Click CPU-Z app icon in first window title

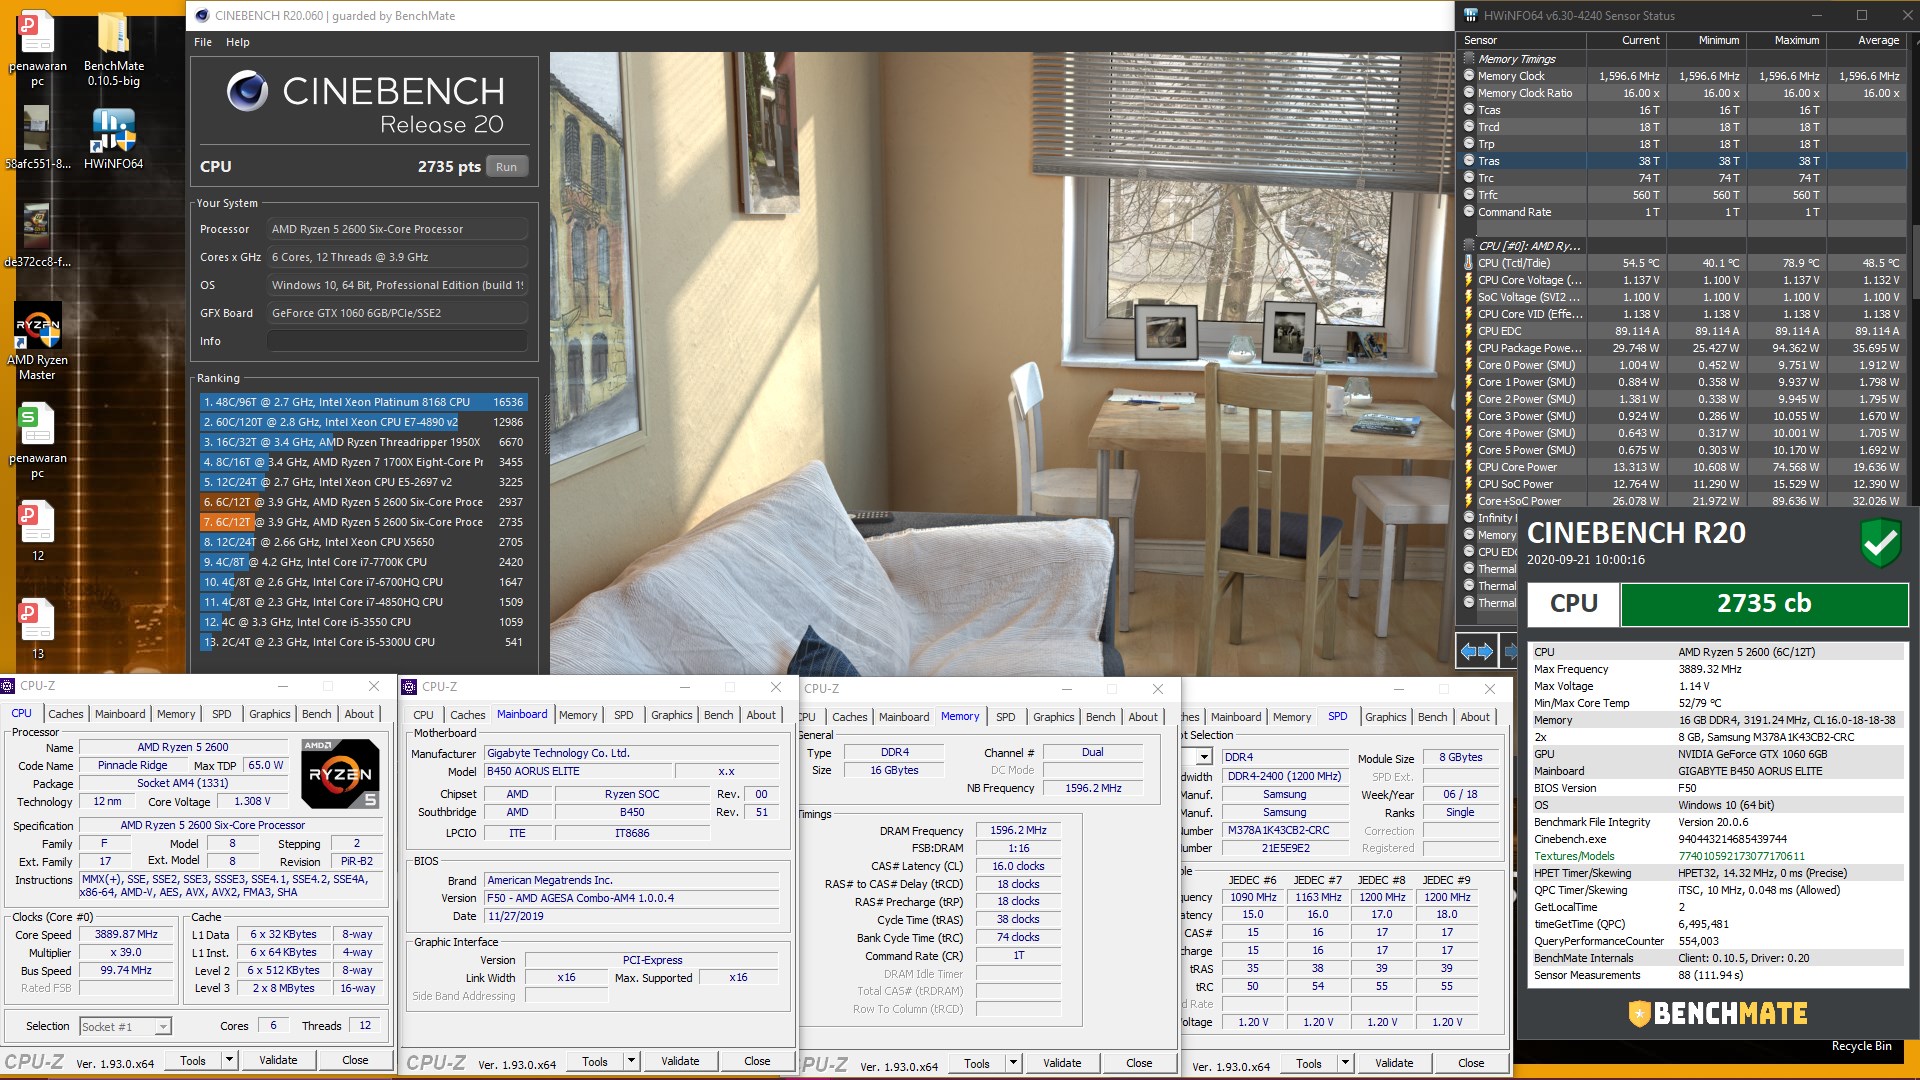click(8, 686)
